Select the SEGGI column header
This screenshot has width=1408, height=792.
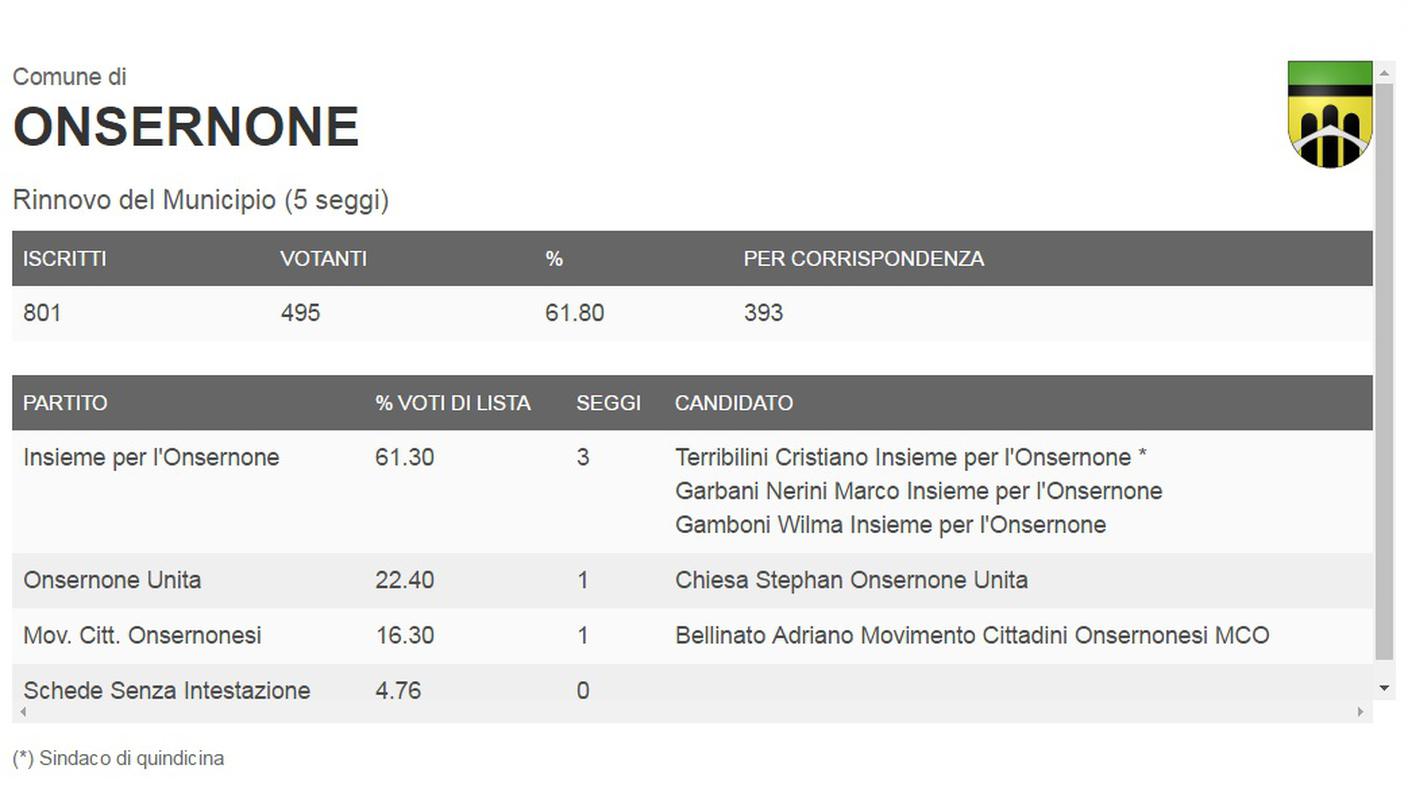coord(608,403)
